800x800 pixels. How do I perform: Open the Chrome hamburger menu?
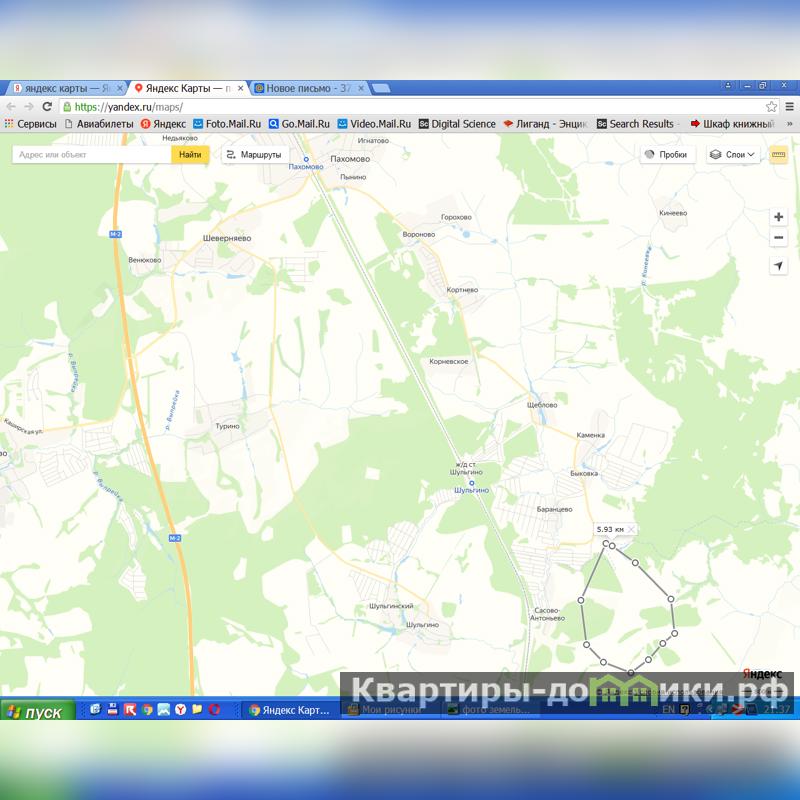(789, 106)
